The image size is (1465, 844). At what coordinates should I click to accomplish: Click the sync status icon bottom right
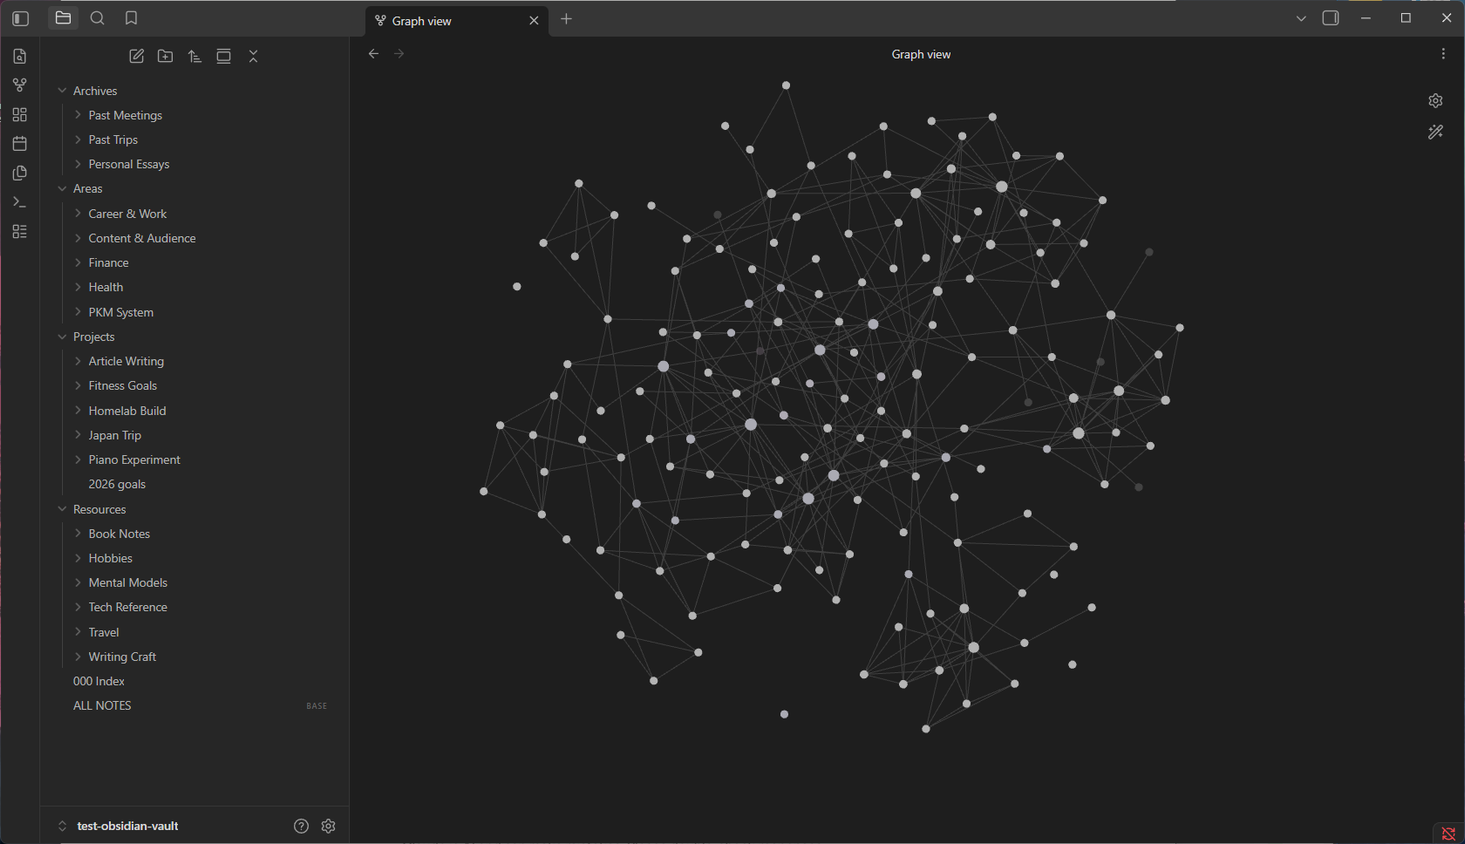[1448, 833]
